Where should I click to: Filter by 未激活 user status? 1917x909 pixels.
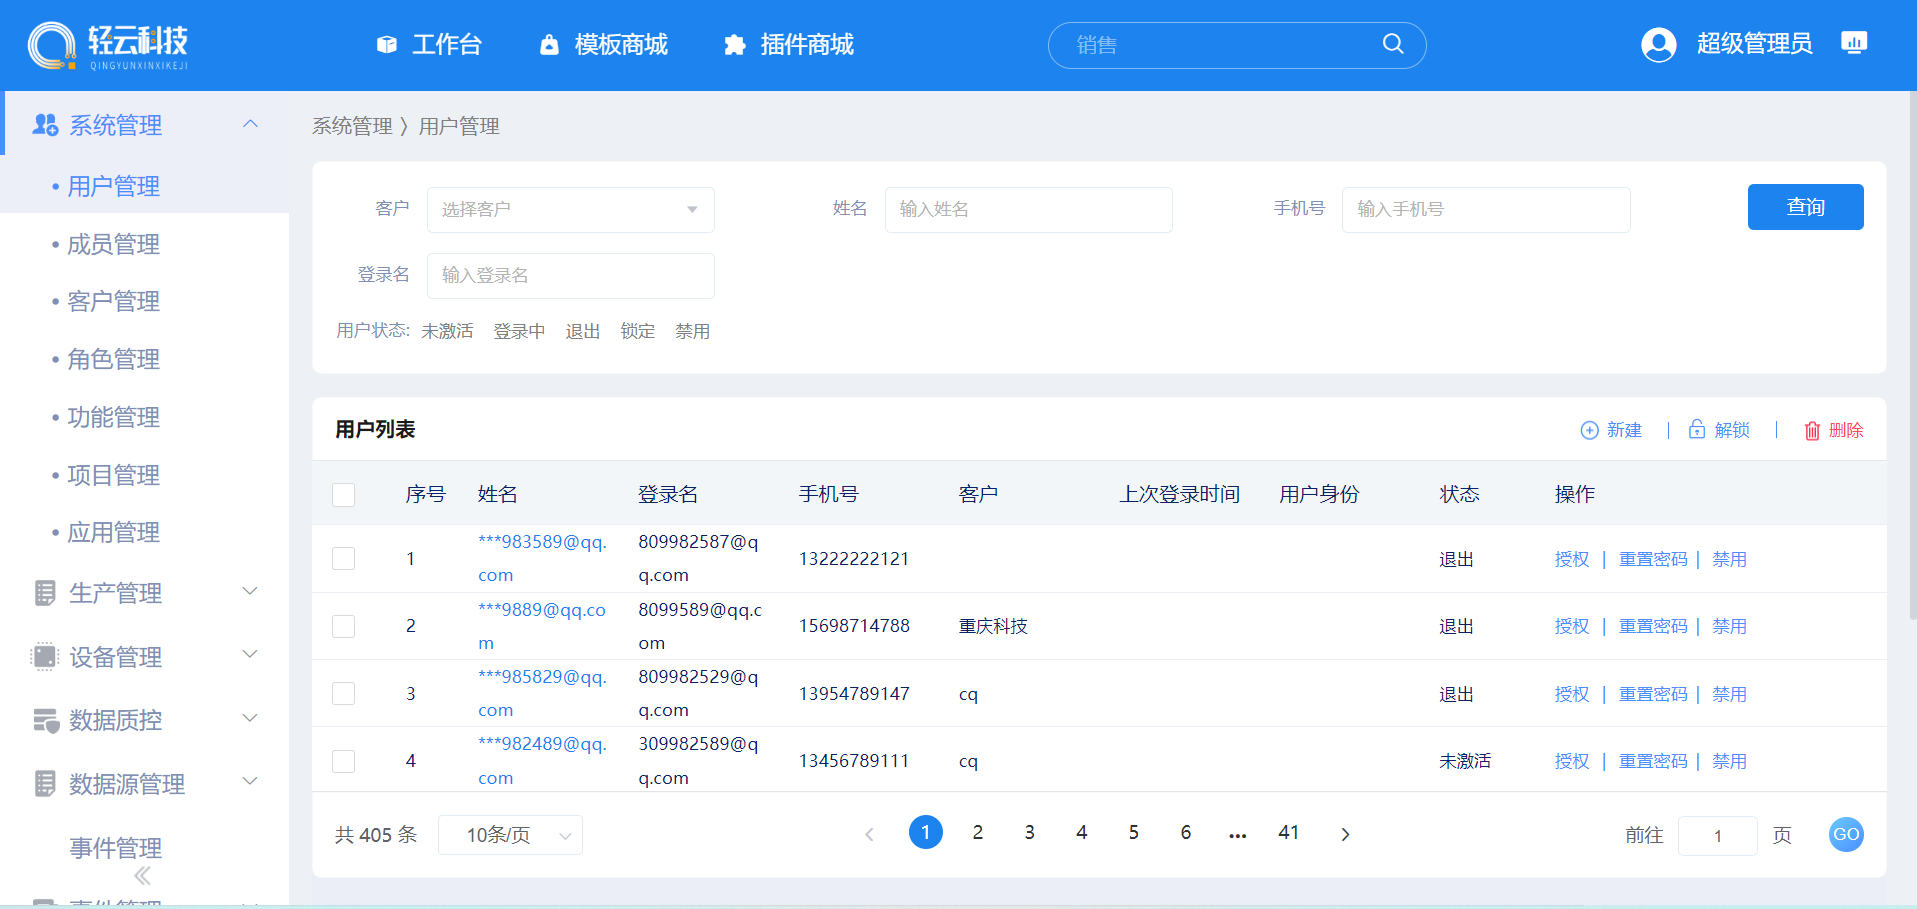click(447, 331)
